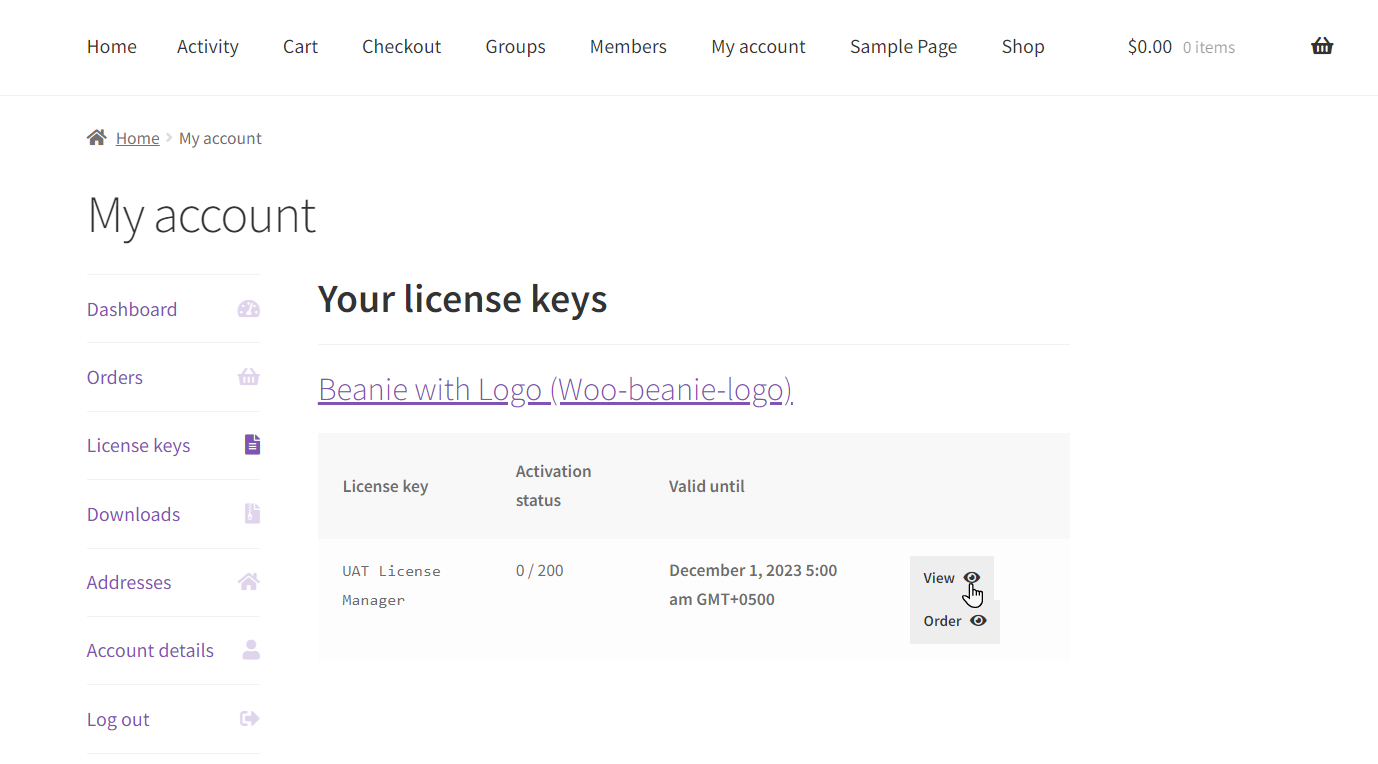Image resolution: width=1378 pixels, height=764 pixels.
Task: Click the Dashboard gauge icon
Action: [x=248, y=309]
